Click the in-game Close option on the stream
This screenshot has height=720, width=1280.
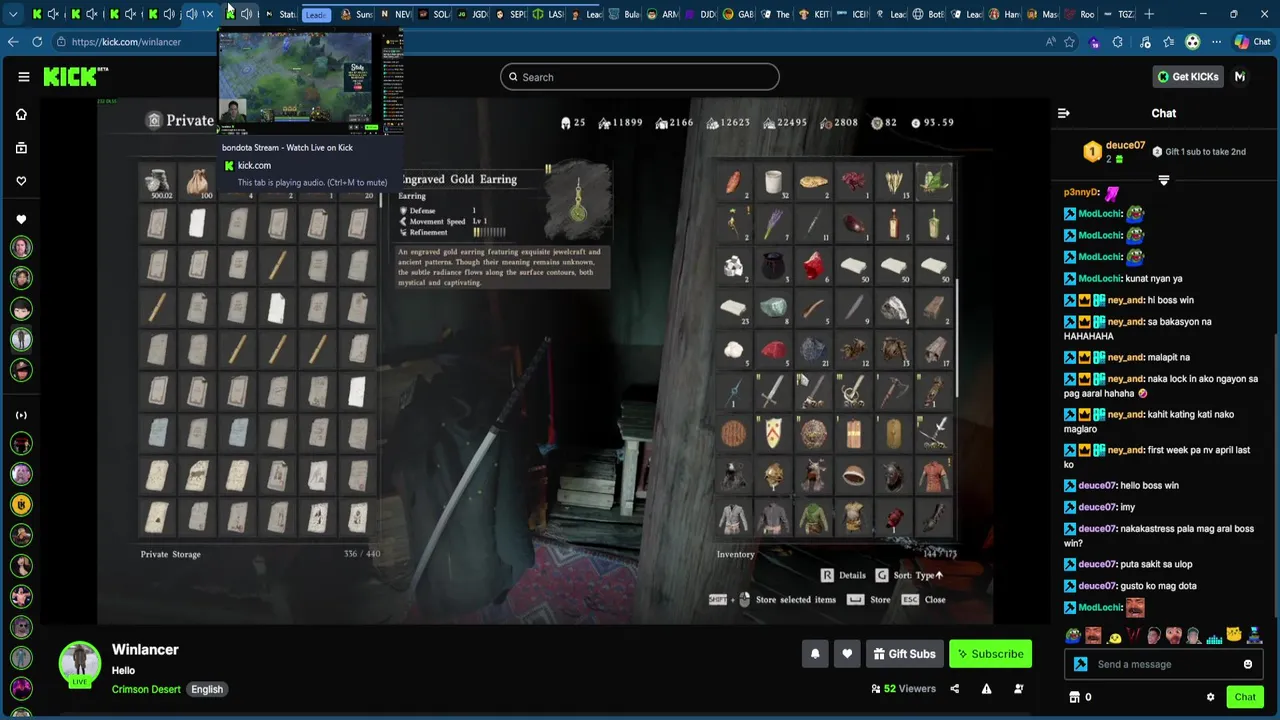pyautogui.click(x=923, y=600)
